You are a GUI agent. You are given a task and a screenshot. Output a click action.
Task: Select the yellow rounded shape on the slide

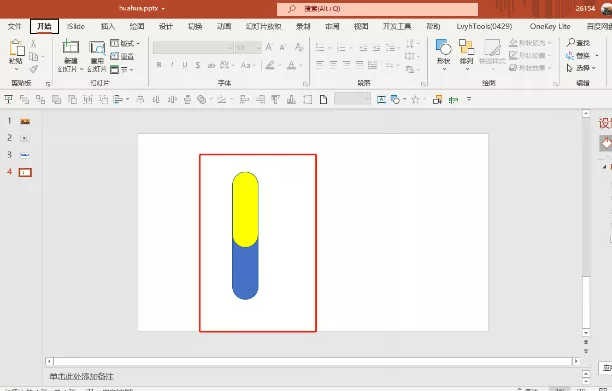point(245,209)
